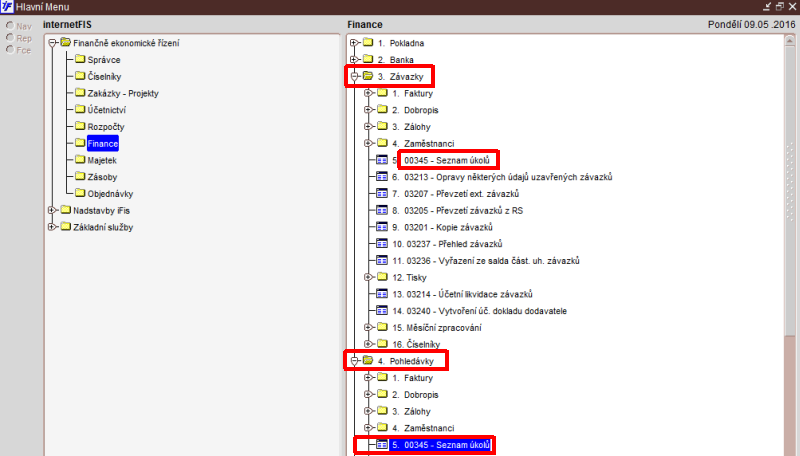Open 03213 - Opravy některých údajů uzavřených závazků

pyautogui.click(x=502, y=177)
